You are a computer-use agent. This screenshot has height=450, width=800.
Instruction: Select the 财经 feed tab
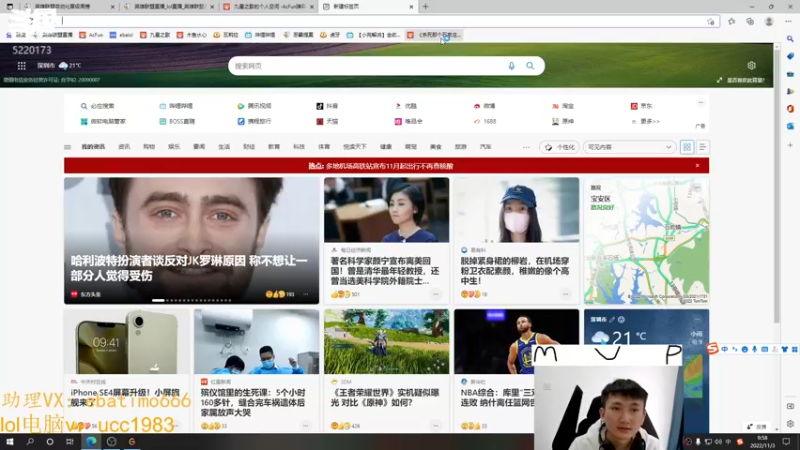(x=249, y=147)
